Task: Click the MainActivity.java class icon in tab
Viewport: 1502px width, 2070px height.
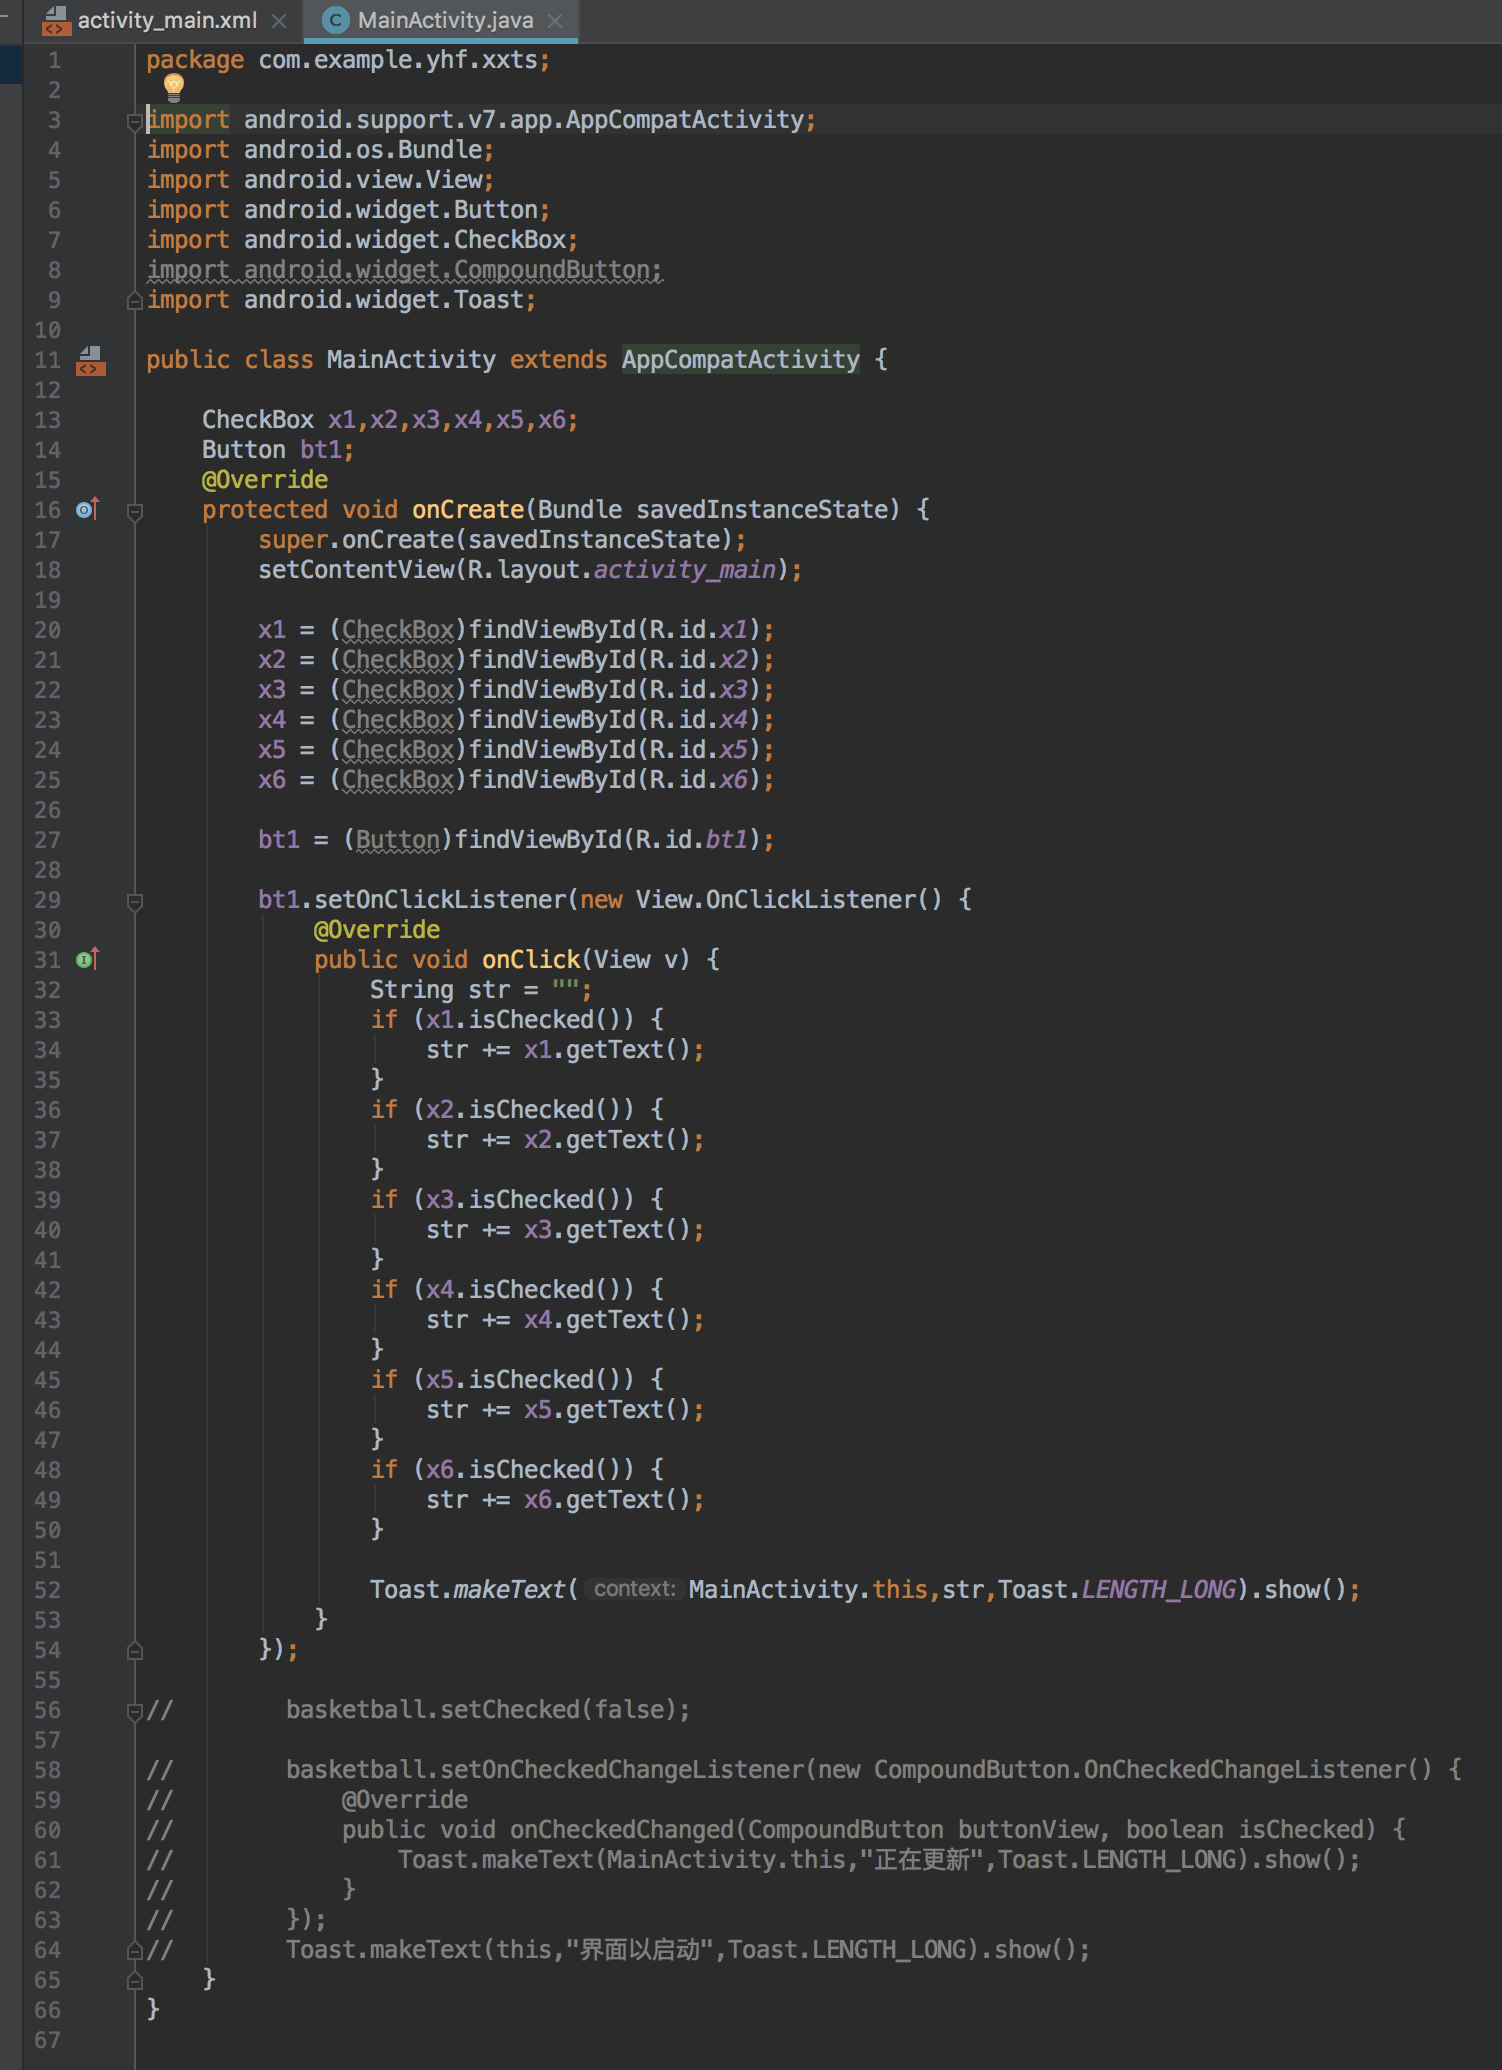Action: tap(336, 20)
